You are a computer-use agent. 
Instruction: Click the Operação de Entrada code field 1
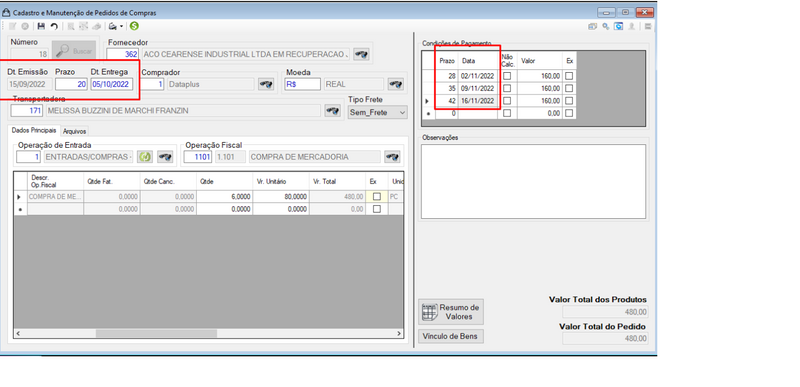[x=28, y=157]
